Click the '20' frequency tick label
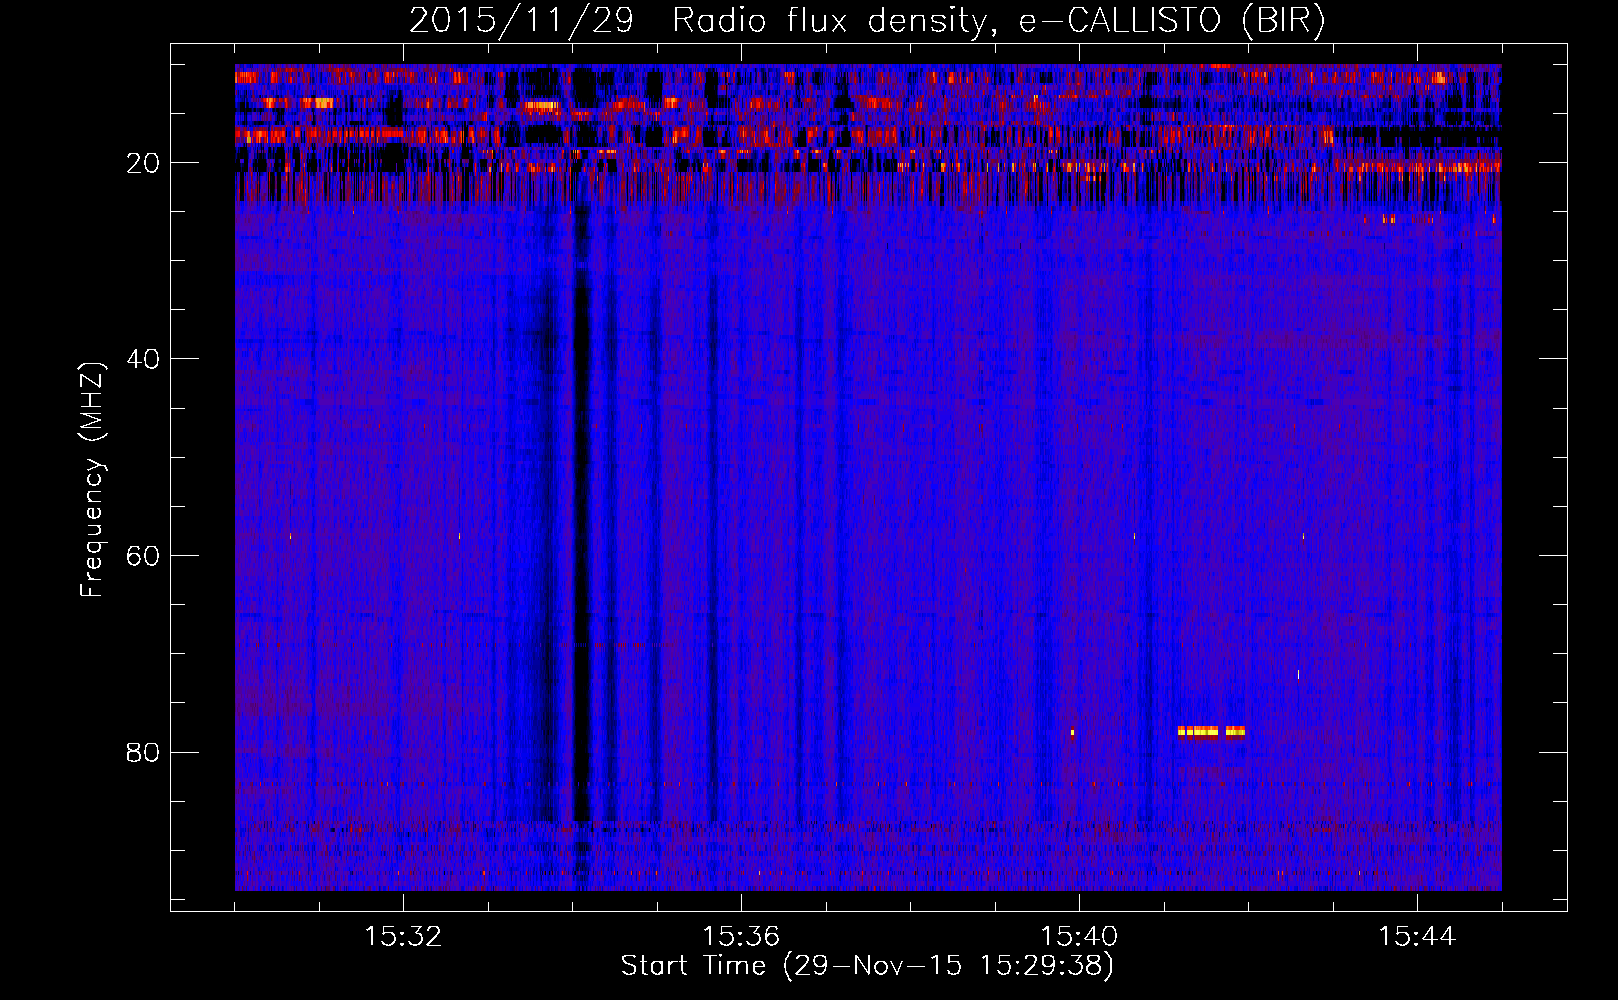This screenshot has height=1000, width=1618. tap(144, 163)
